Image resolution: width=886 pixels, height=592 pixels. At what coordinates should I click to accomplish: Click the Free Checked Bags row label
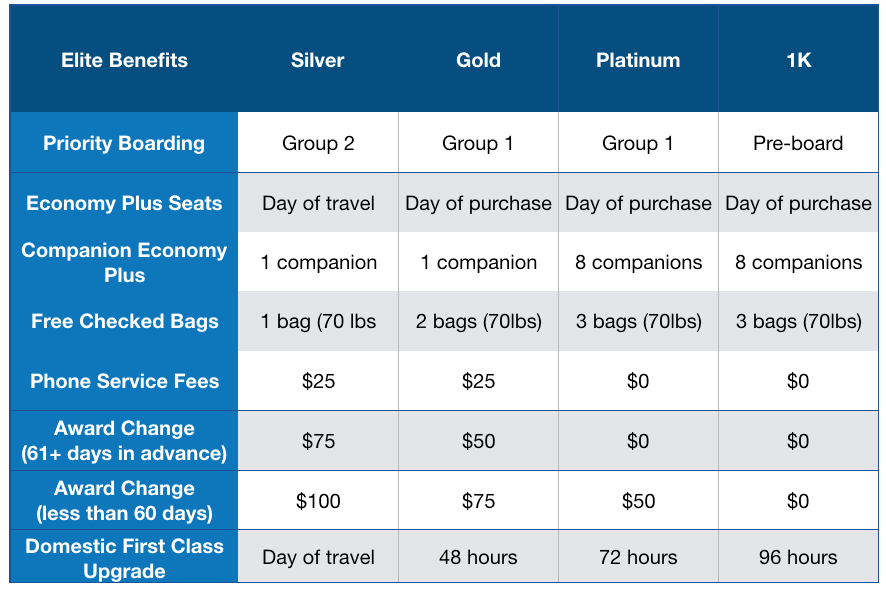click(x=124, y=321)
